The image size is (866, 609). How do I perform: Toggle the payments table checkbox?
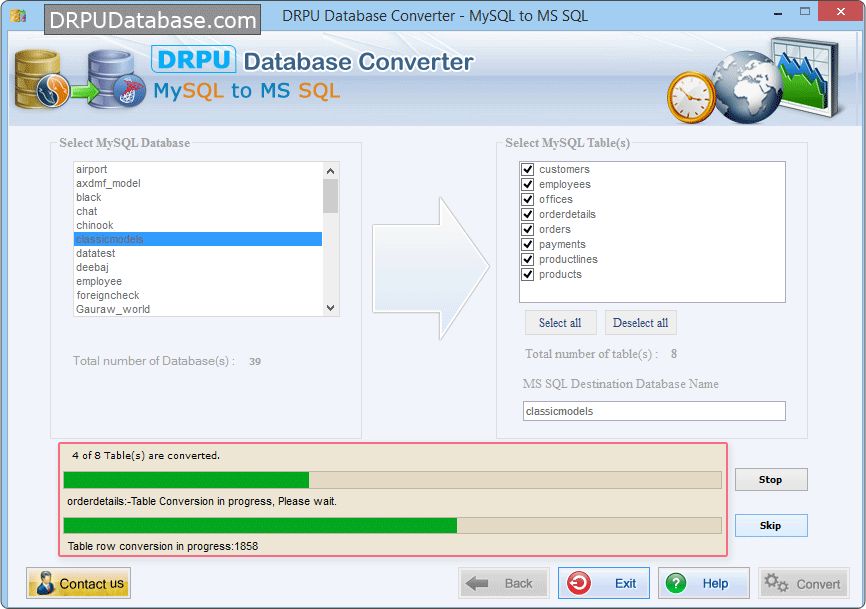tap(527, 244)
